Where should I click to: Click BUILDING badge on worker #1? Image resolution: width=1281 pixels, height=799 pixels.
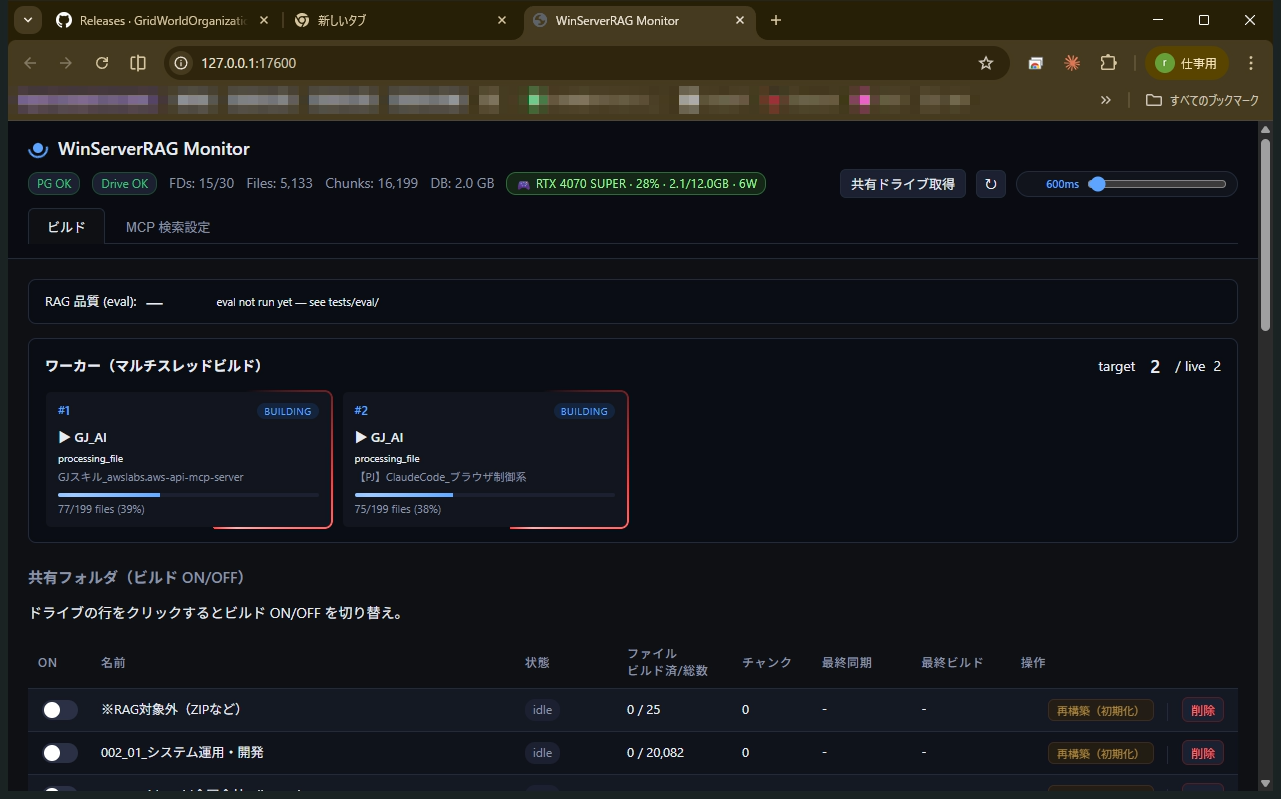click(288, 411)
